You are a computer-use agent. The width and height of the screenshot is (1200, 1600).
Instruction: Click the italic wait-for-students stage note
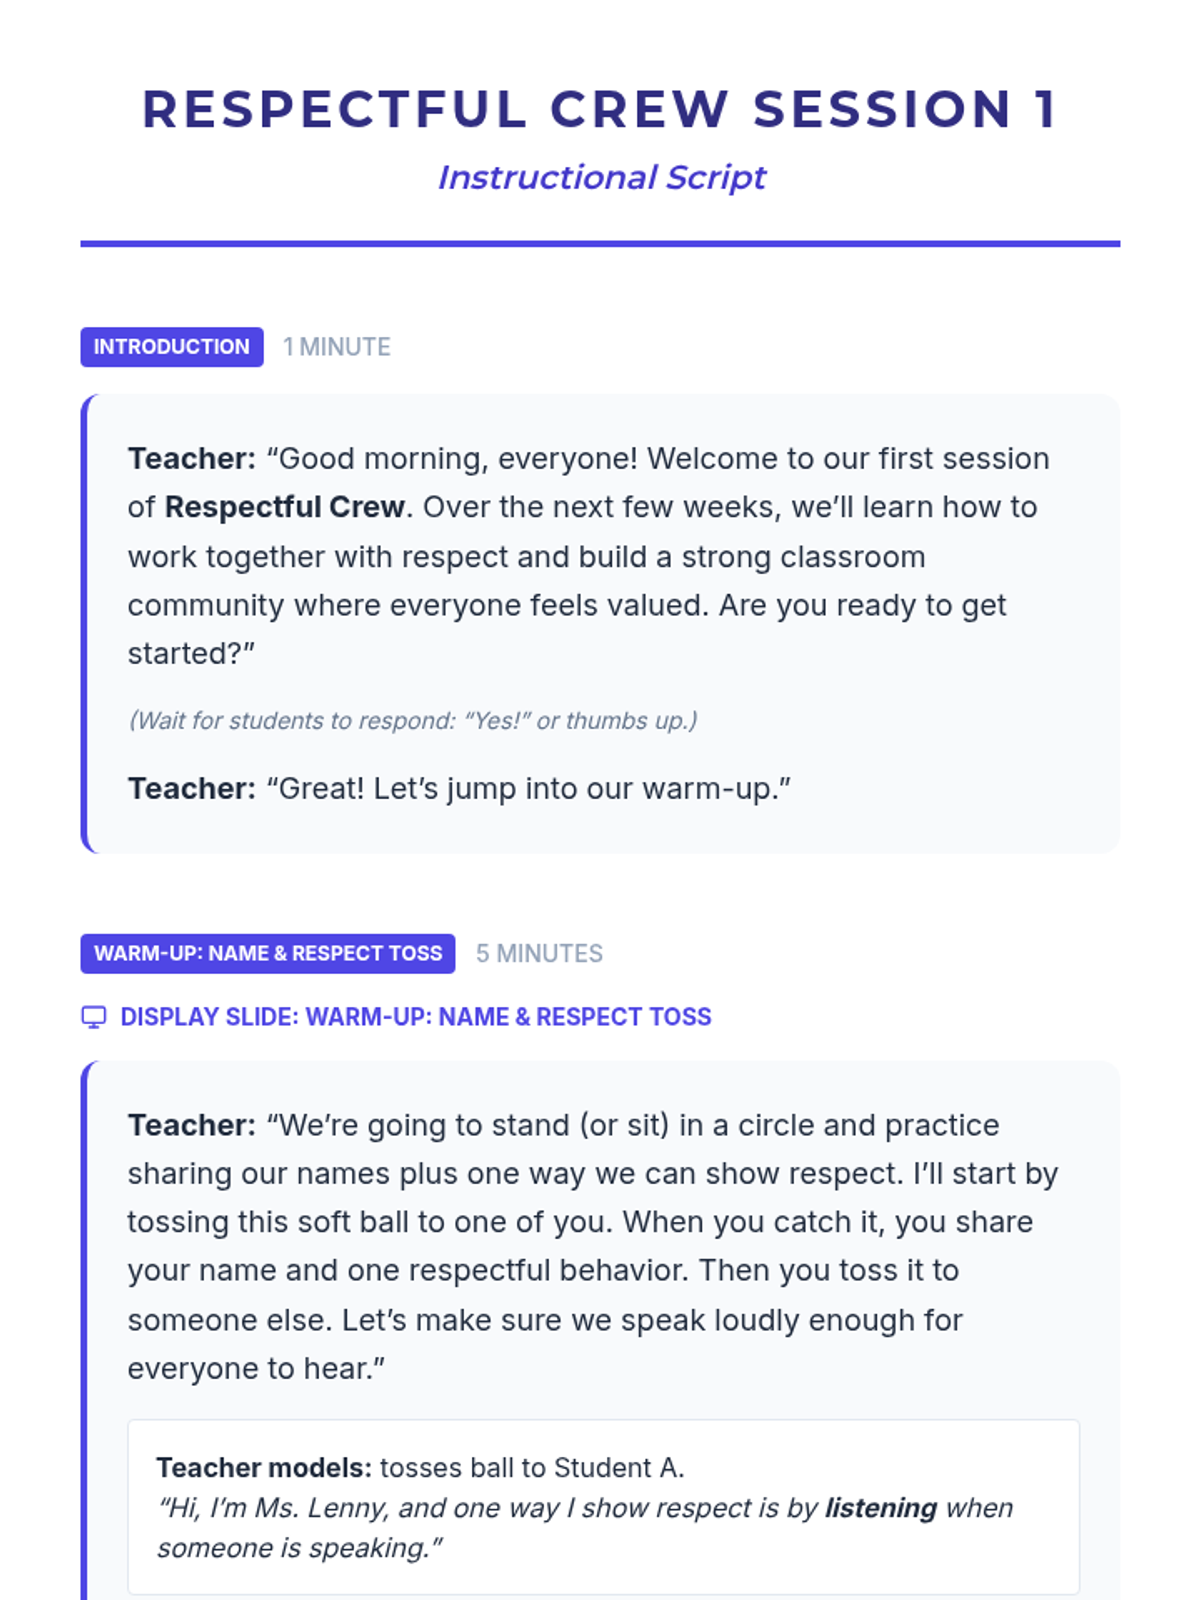point(412,720)
